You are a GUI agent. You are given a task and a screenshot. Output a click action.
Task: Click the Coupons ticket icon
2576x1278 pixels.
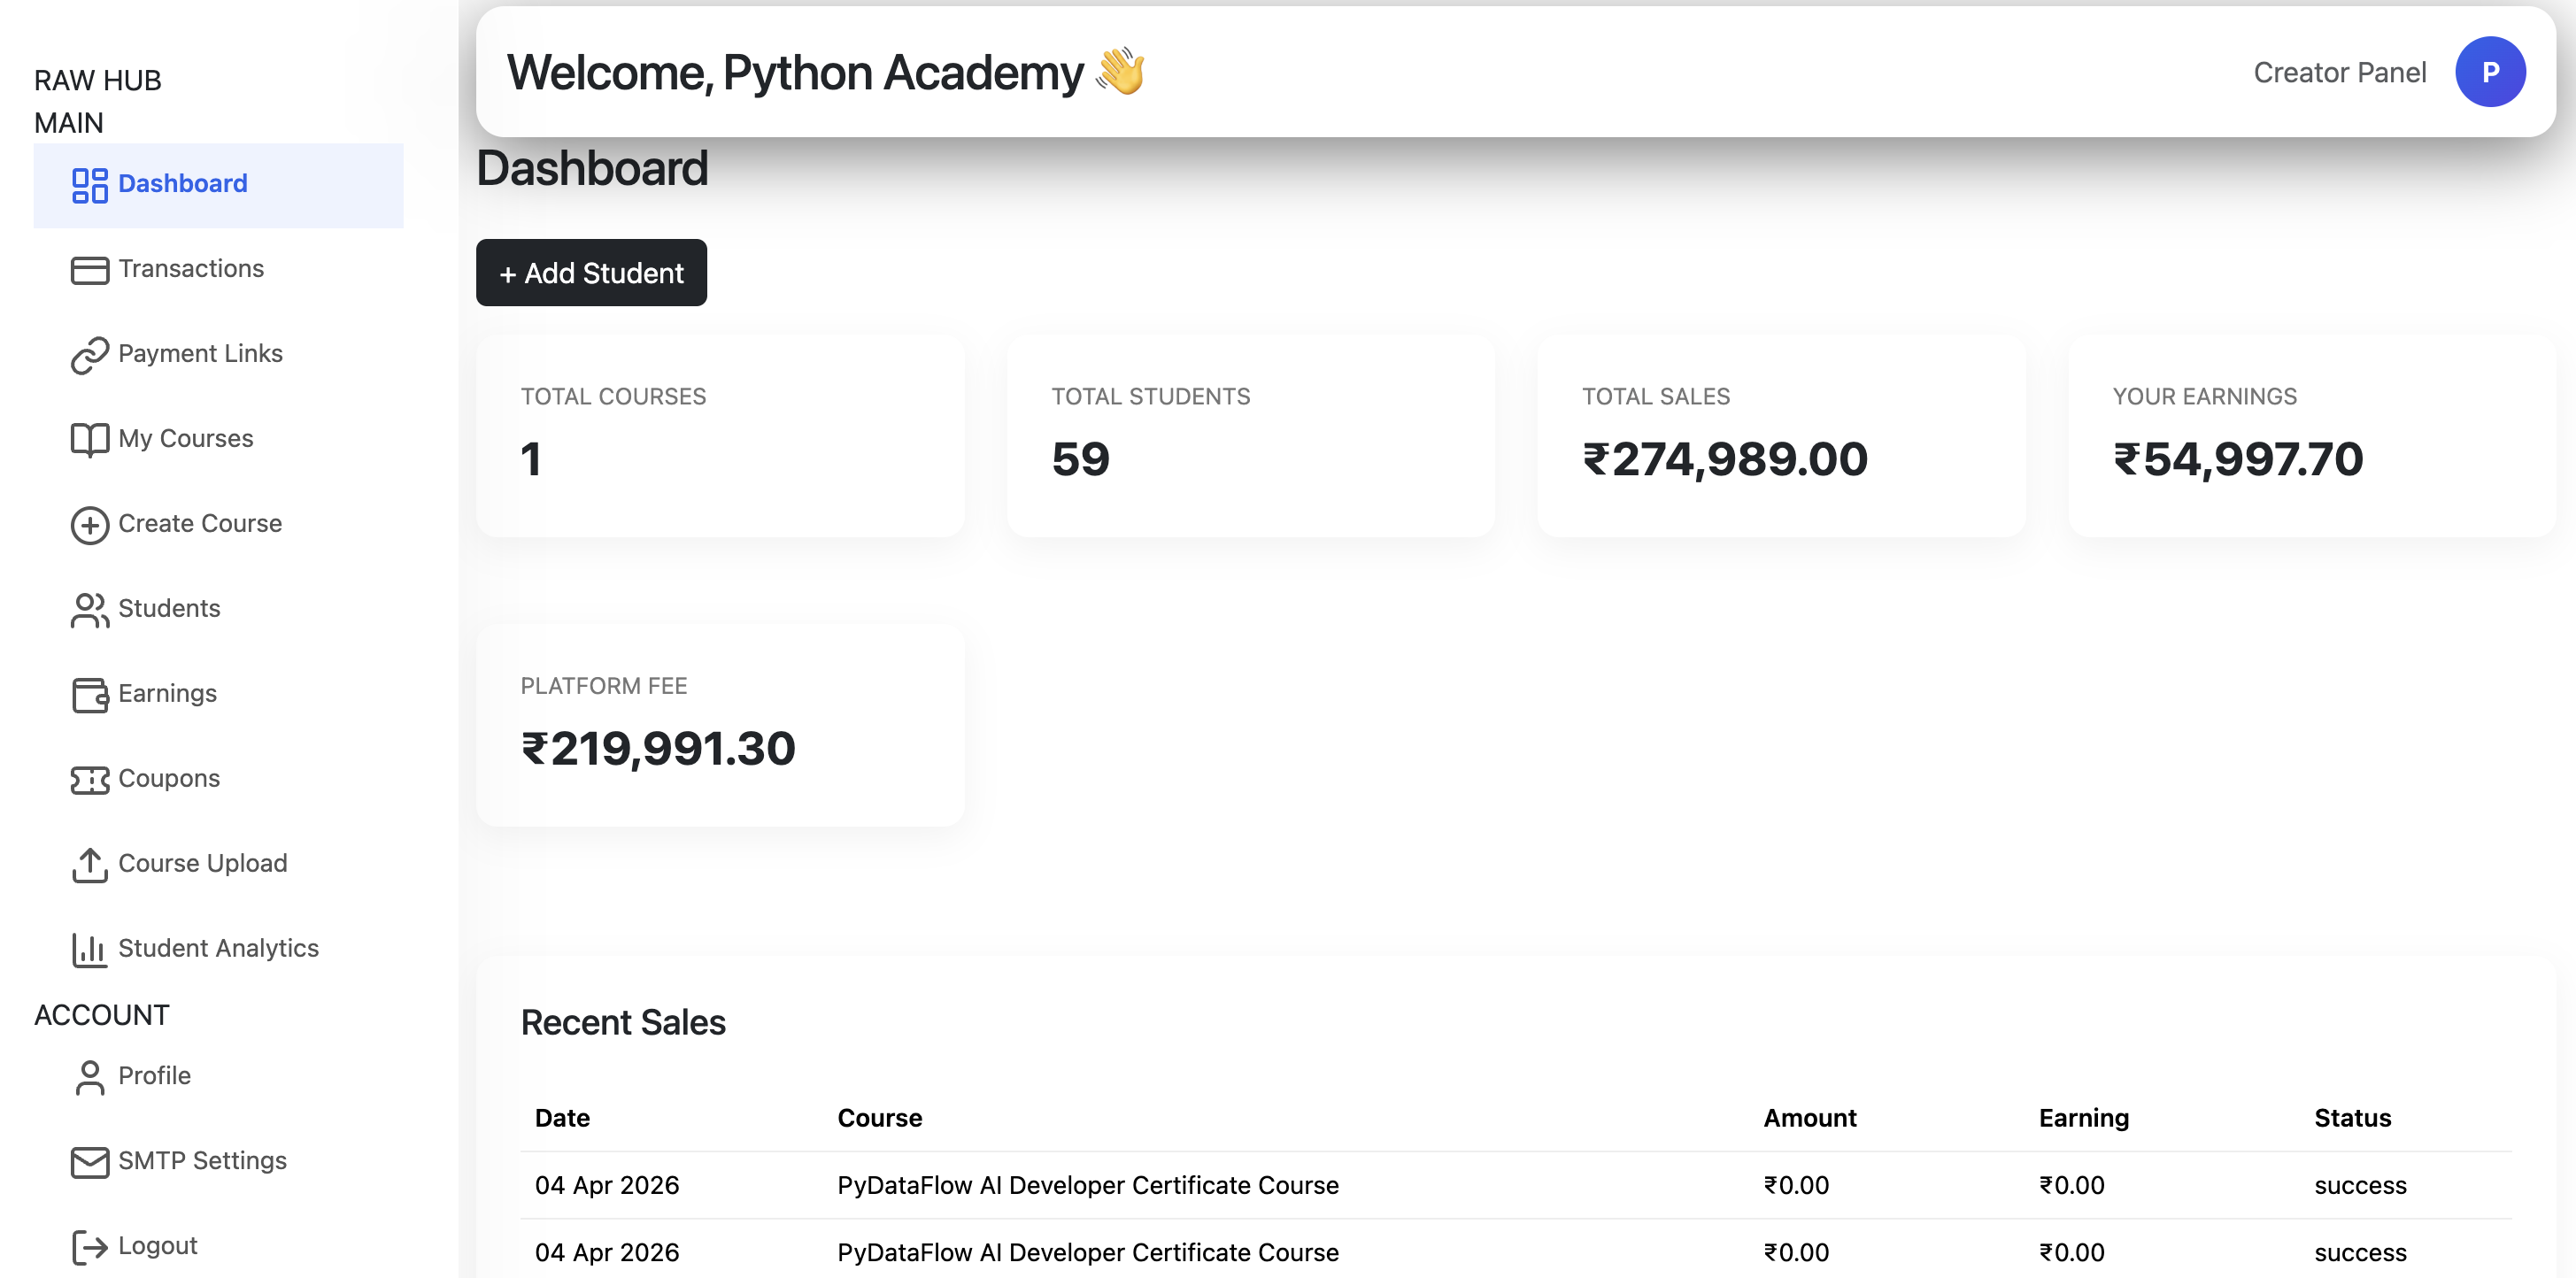click(89, 780)
